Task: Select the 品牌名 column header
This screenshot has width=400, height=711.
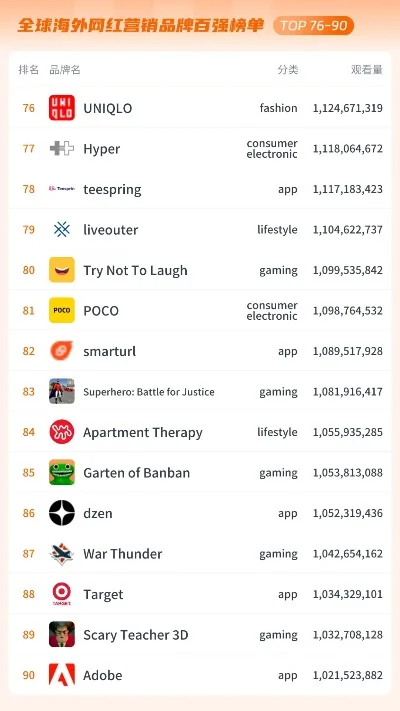Action: tap(65, 69)
